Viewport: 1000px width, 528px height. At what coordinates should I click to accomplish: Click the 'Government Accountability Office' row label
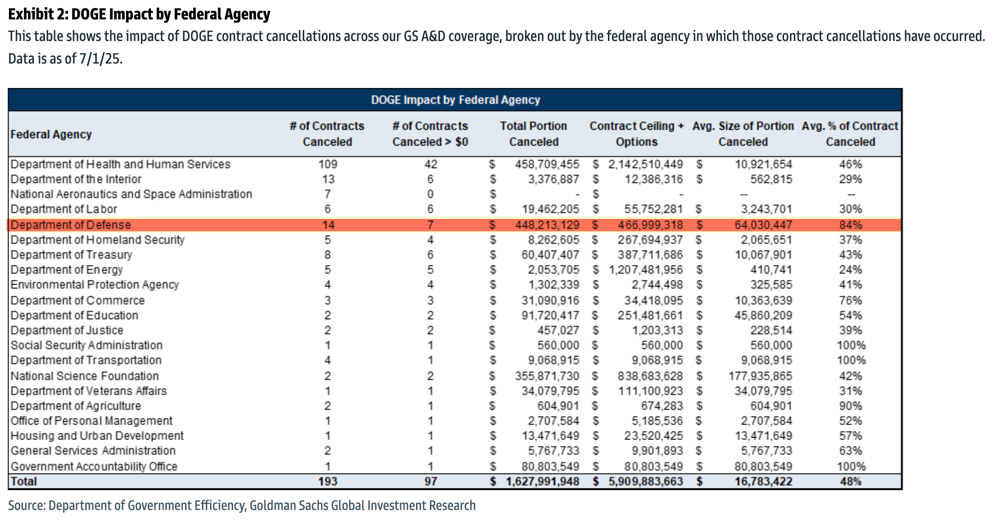[94, 466]
